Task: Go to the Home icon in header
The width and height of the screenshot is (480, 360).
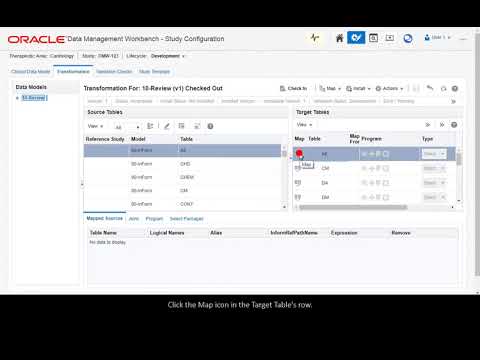Action: coord(339,38)
